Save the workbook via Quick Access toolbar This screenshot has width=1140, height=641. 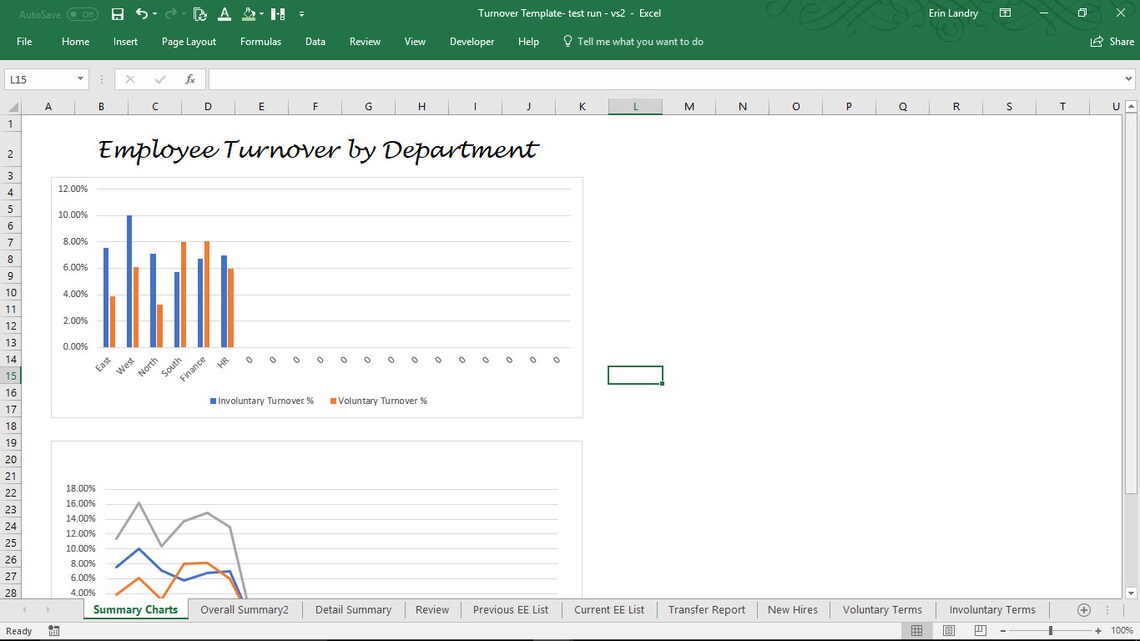[x=117, y=13]
